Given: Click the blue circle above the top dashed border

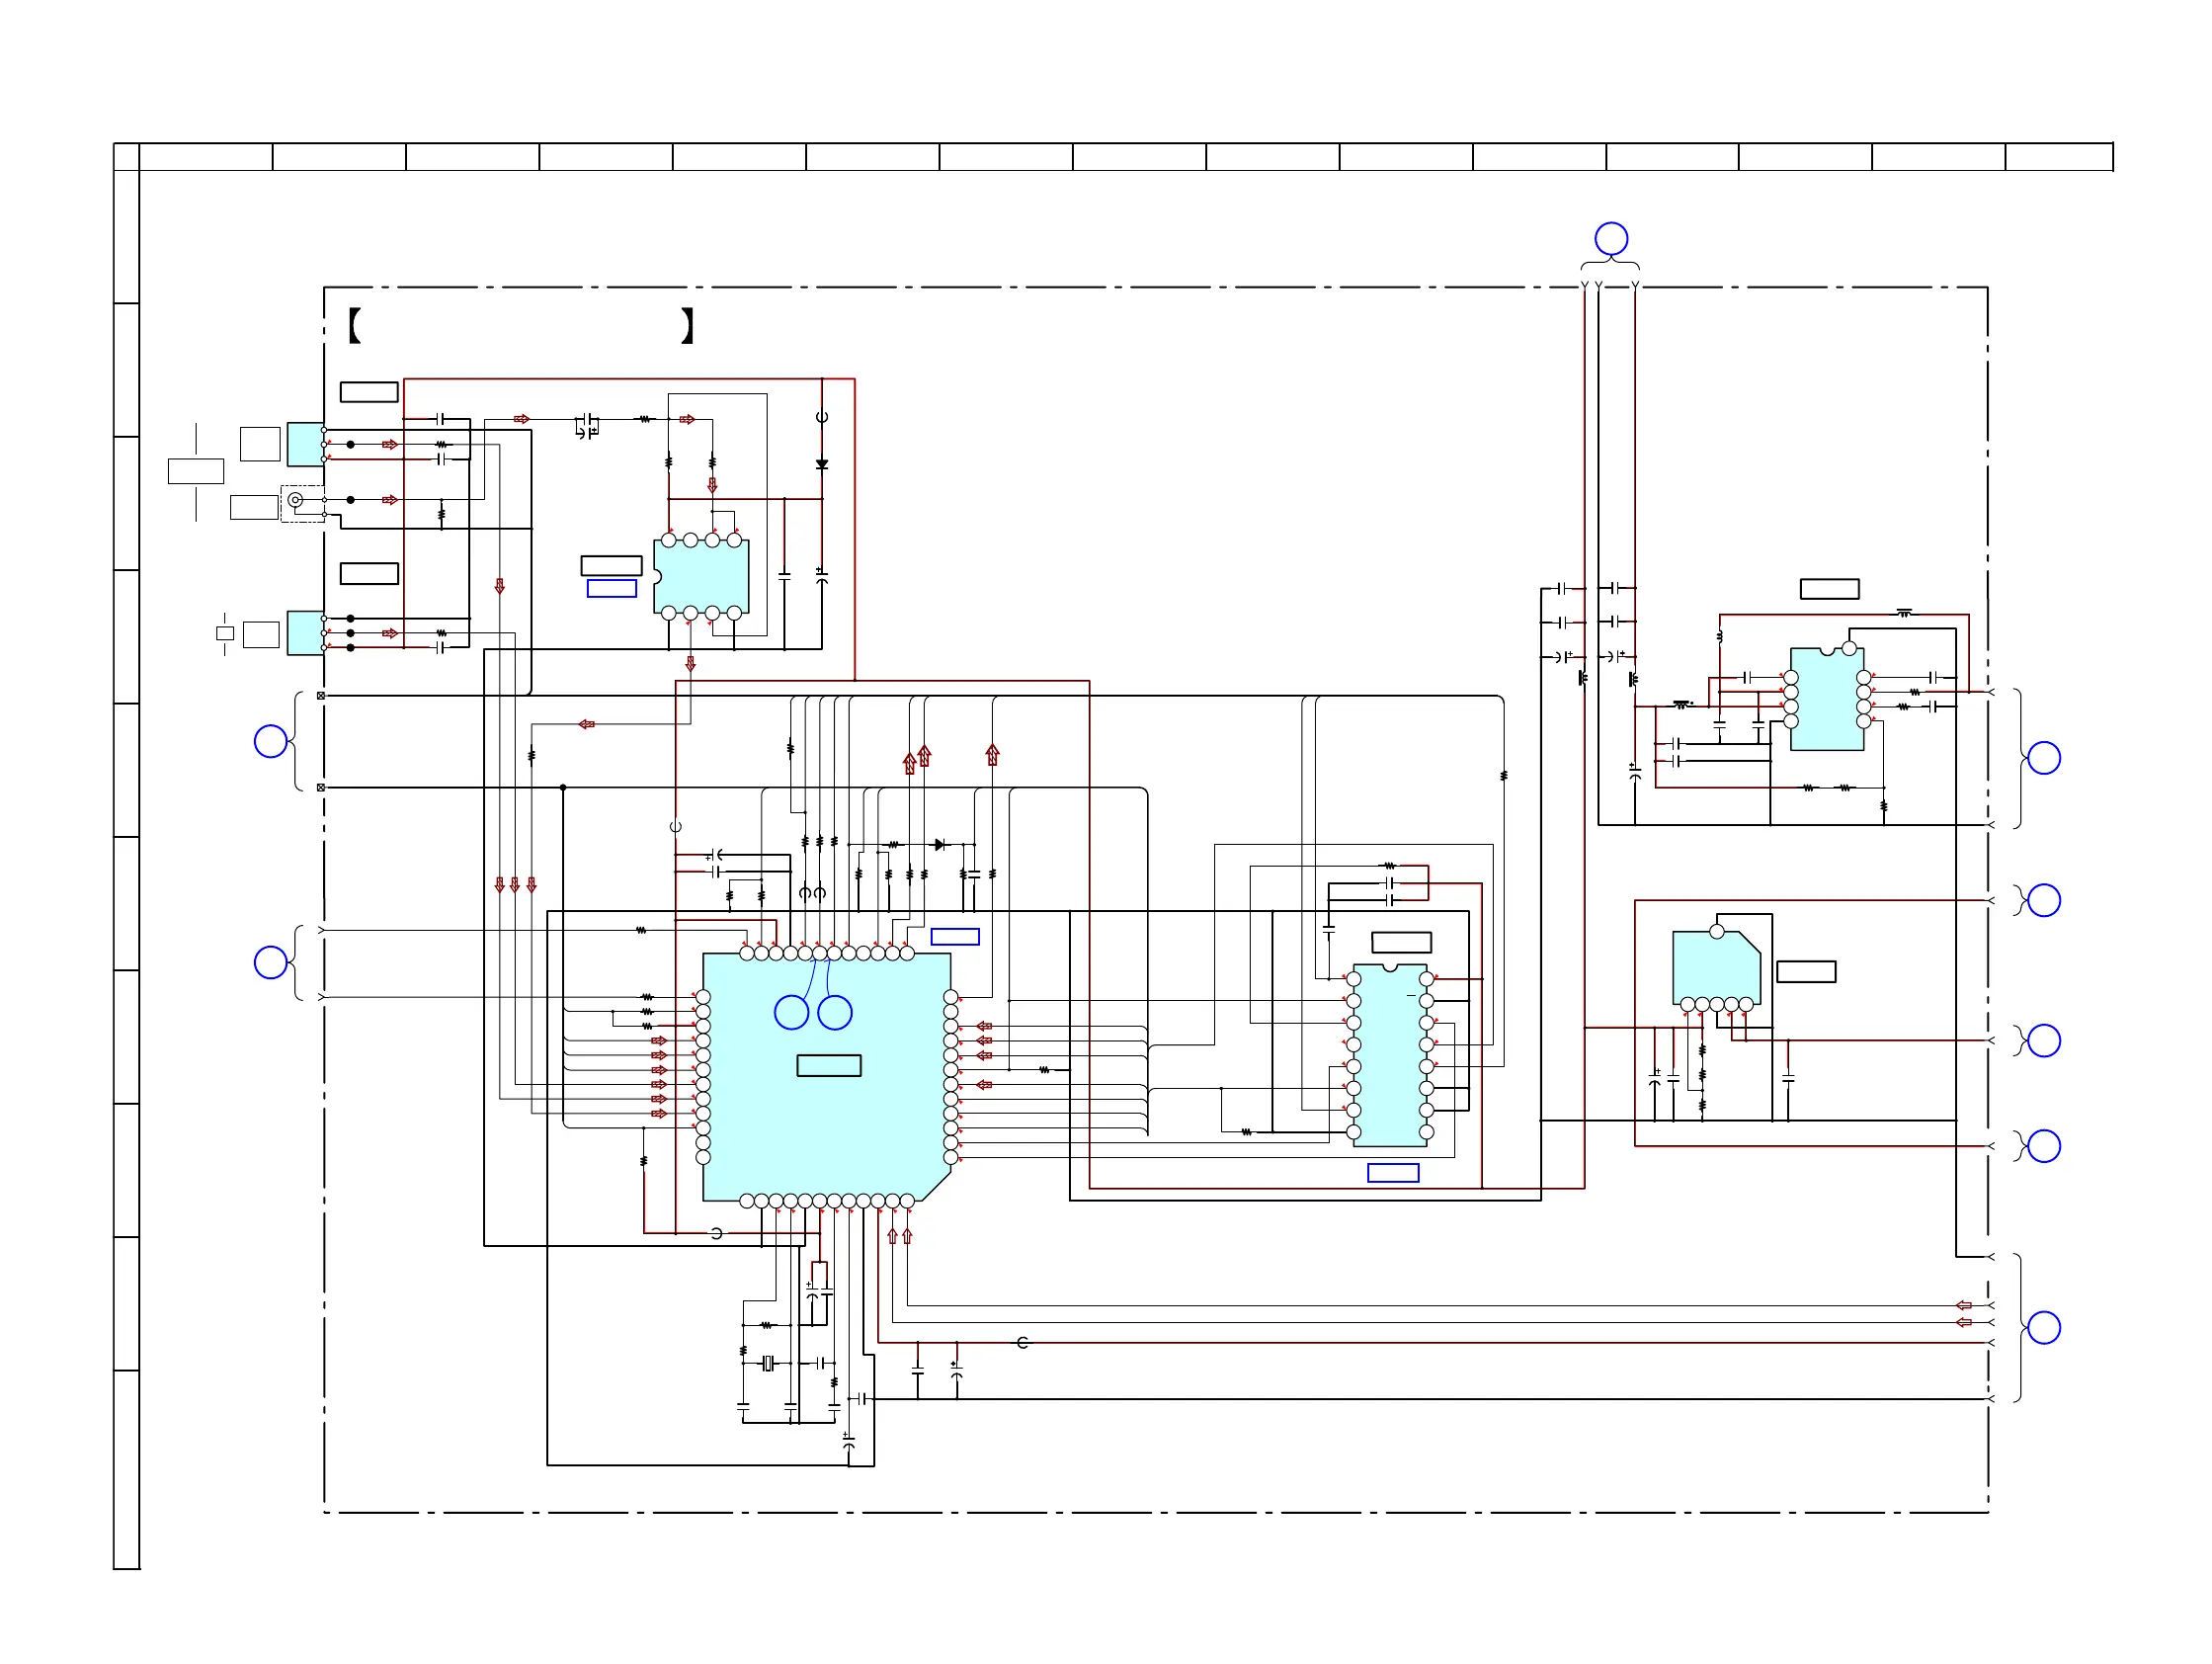Looking at the screenshot, I should pos(1610,239).
